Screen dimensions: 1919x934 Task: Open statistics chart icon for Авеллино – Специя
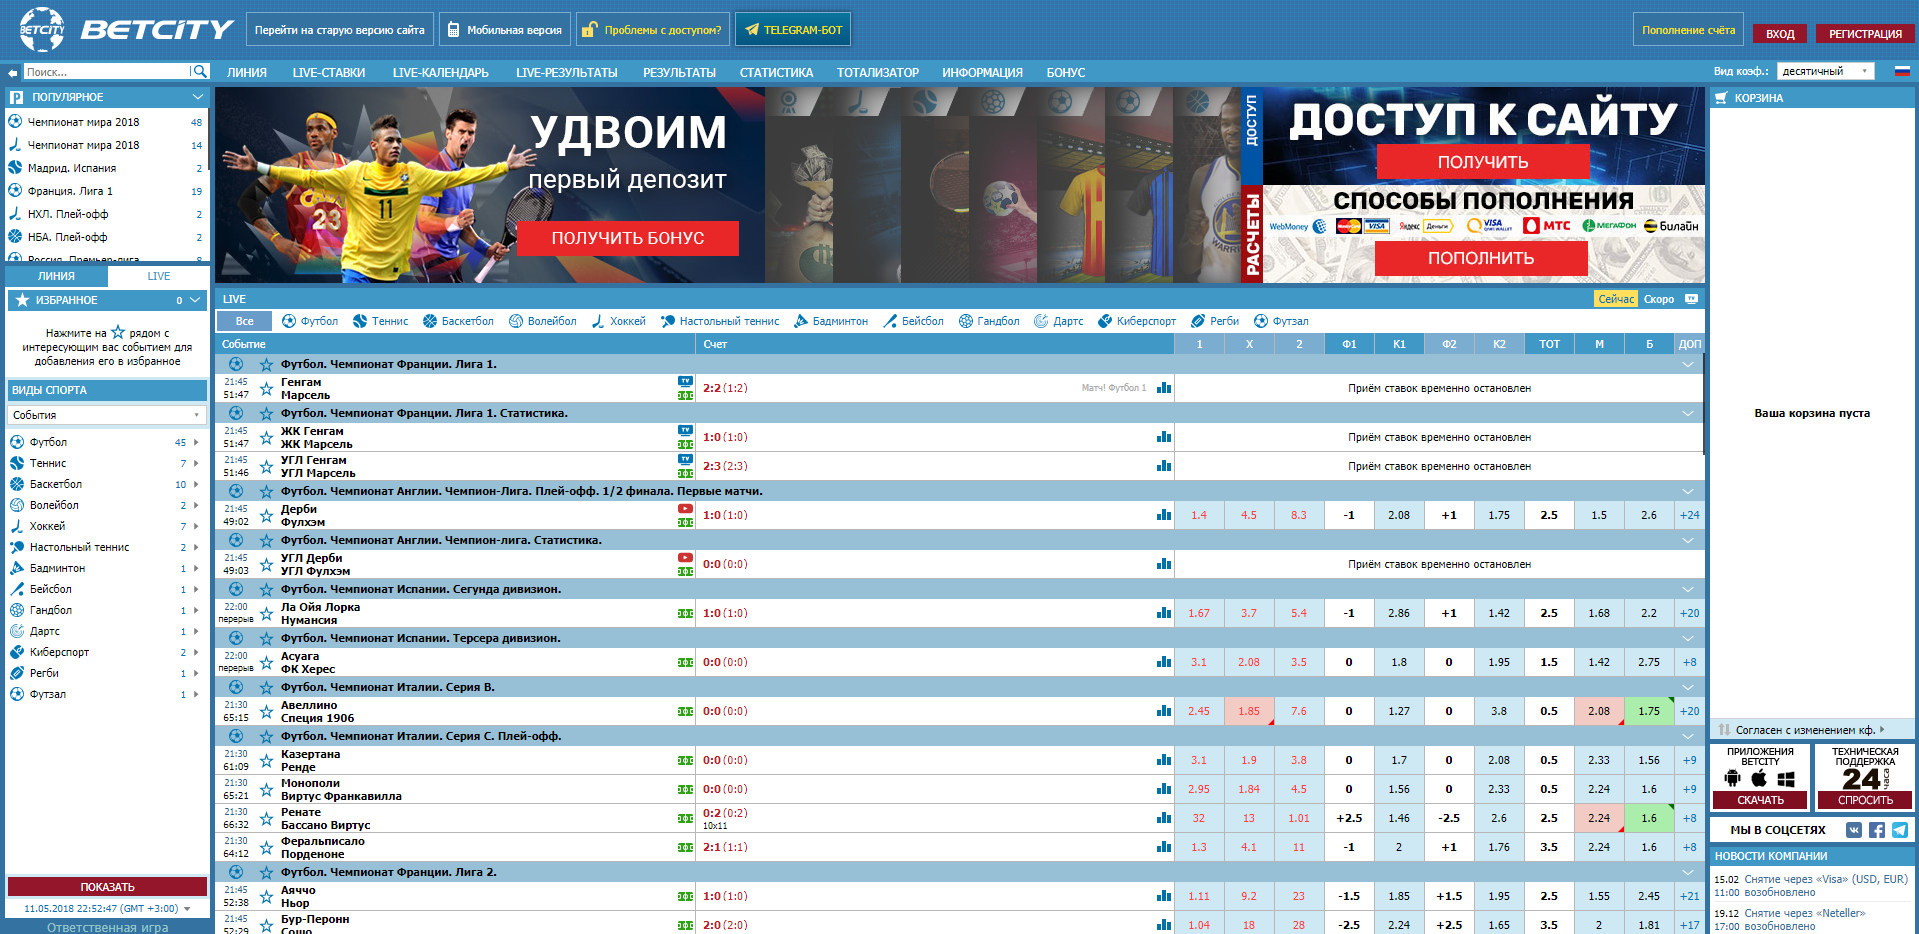click(x=1164, y=711)
